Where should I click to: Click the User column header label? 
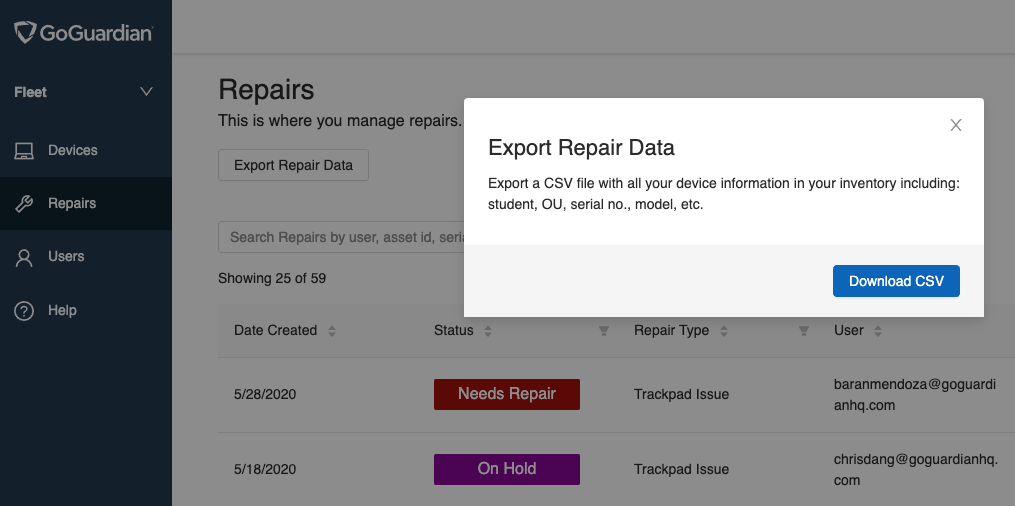coord(849,331)
